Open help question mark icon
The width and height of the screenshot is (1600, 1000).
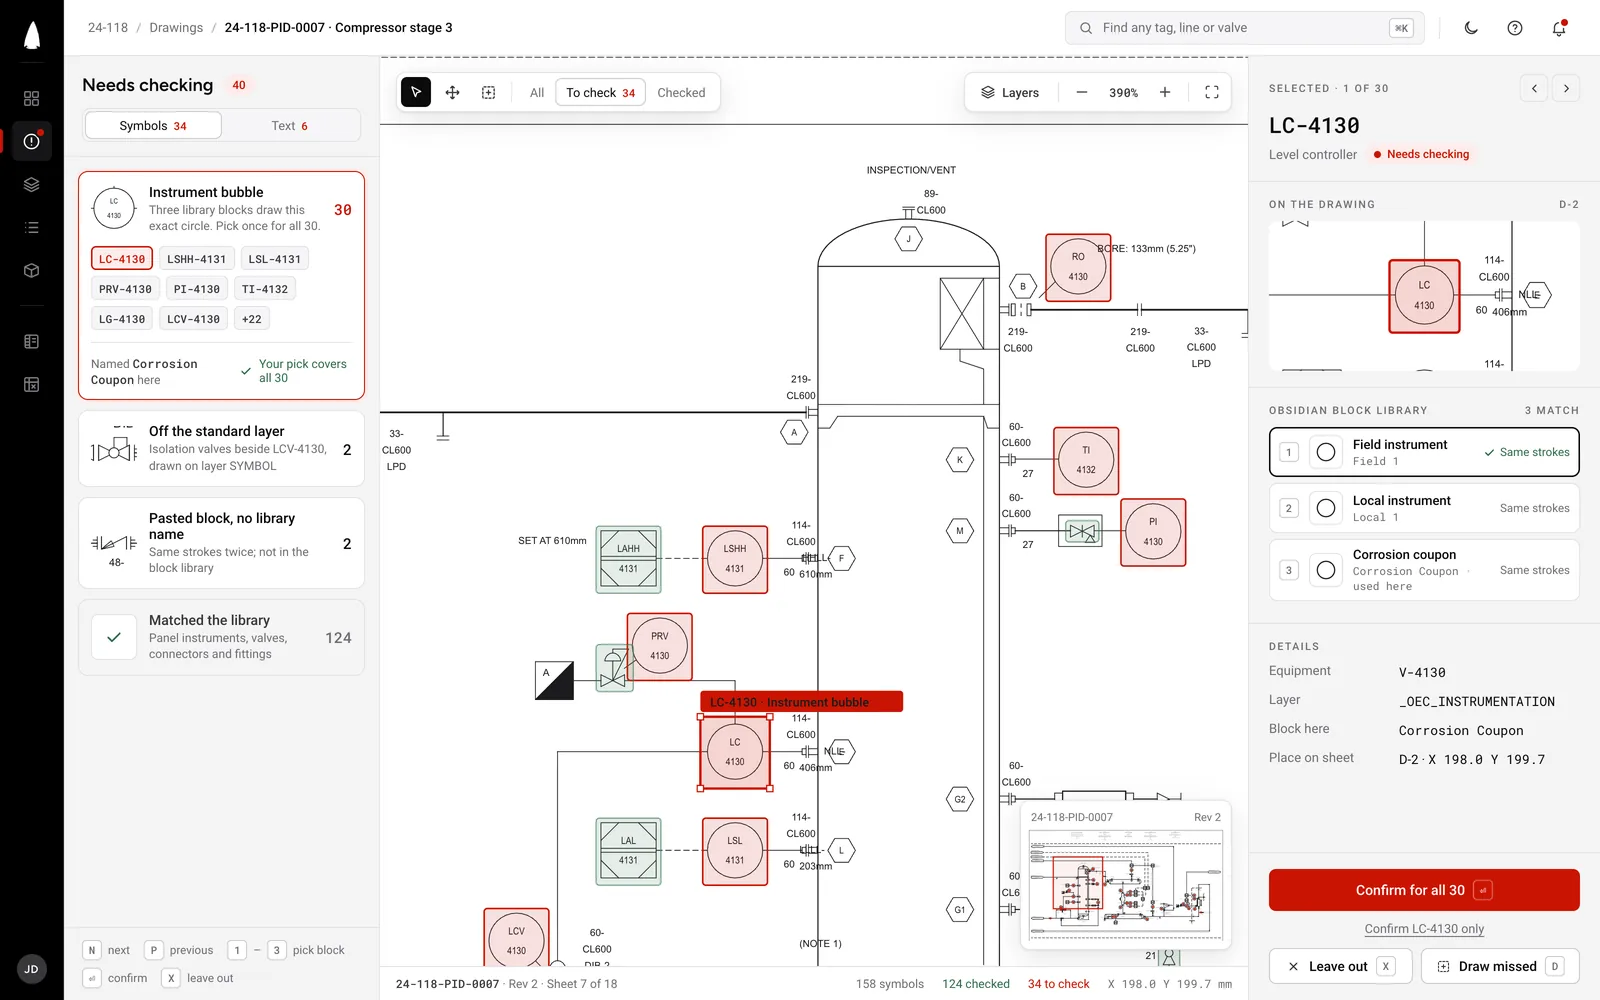[1515, 28]
